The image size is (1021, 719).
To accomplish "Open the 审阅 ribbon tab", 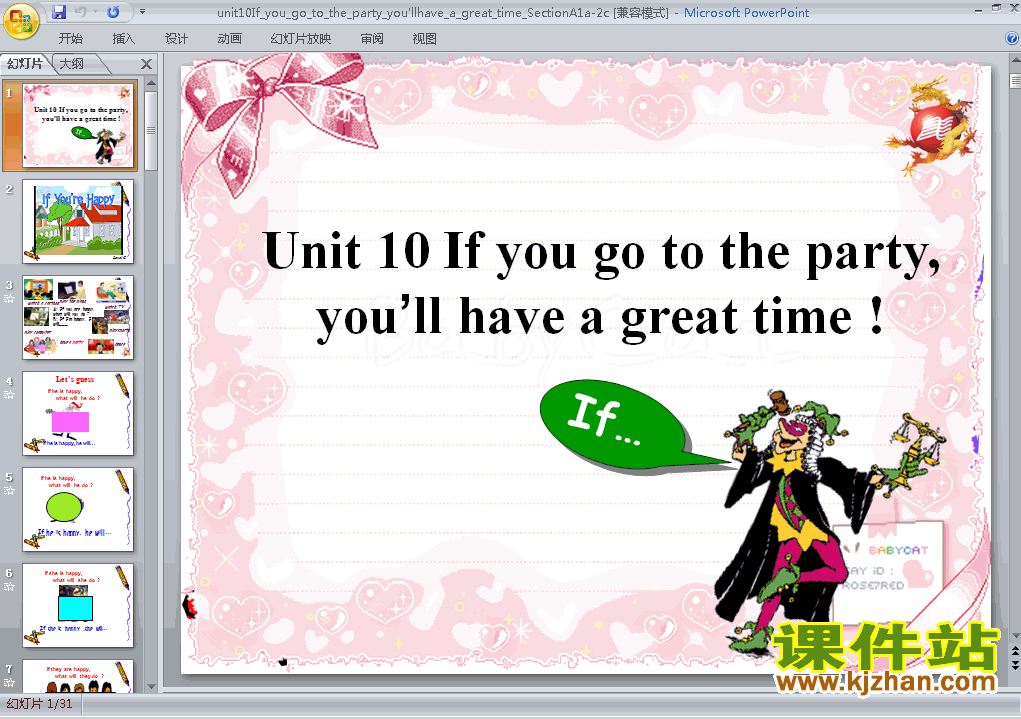I will 372,38.
